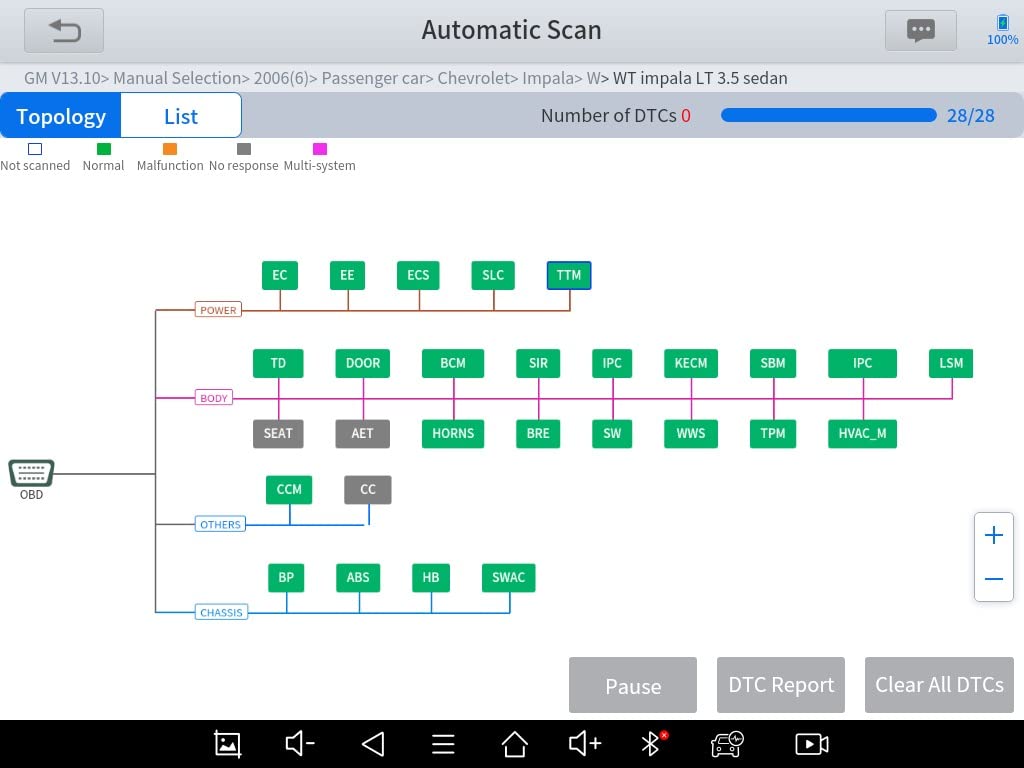Start screen recording via the video icon

point(811,743)
